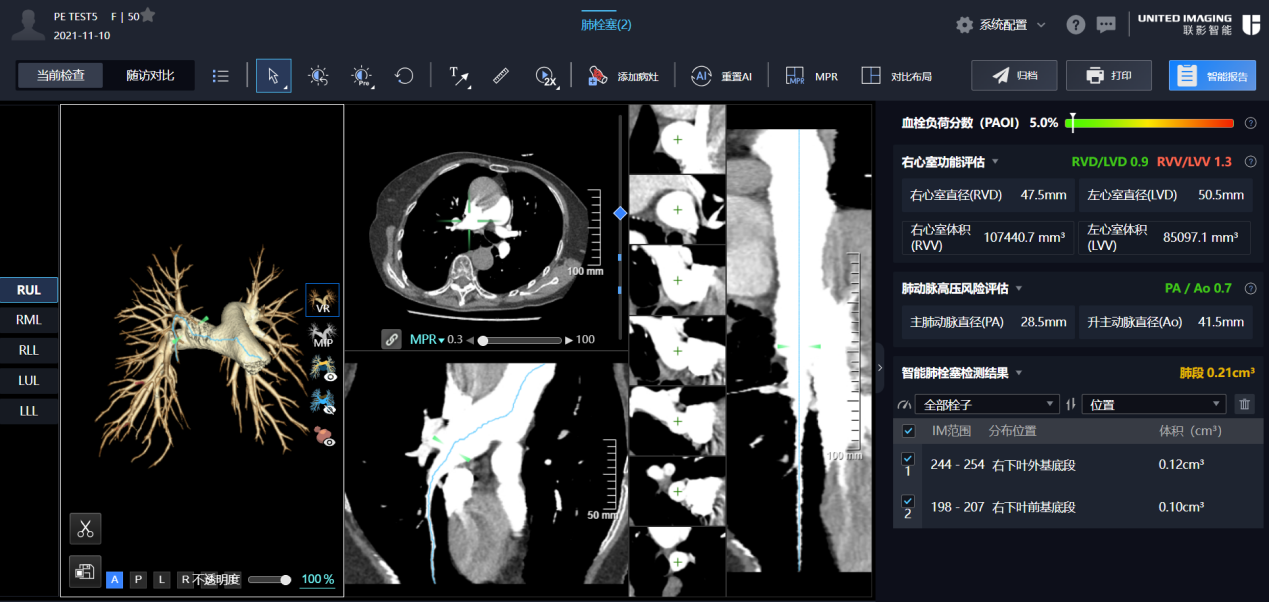Open the MPR tool
Screen dimensions: 1269x602
tap(812, 76)
